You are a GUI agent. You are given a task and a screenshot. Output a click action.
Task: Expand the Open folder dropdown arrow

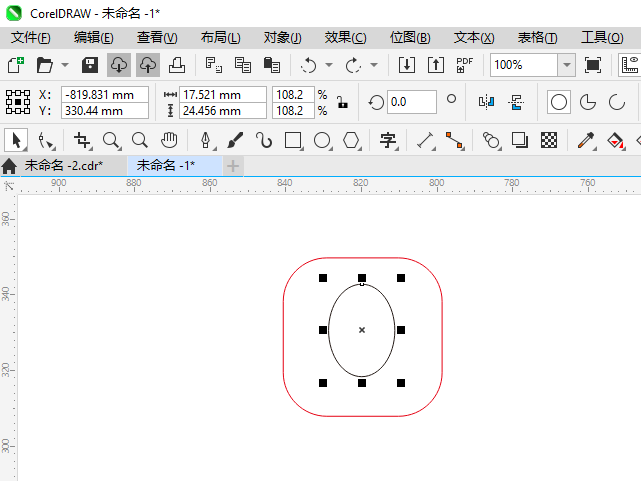point(65,65)
